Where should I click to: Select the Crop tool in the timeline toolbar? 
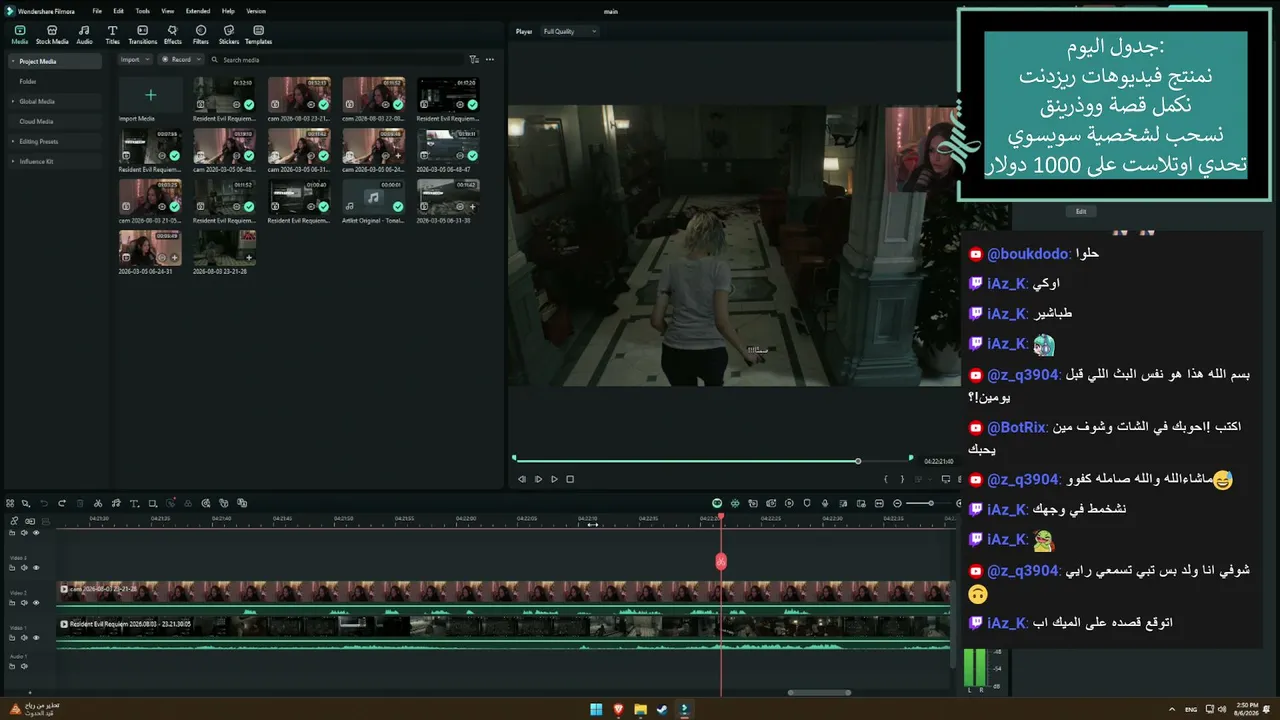click(x=152, y=503)
